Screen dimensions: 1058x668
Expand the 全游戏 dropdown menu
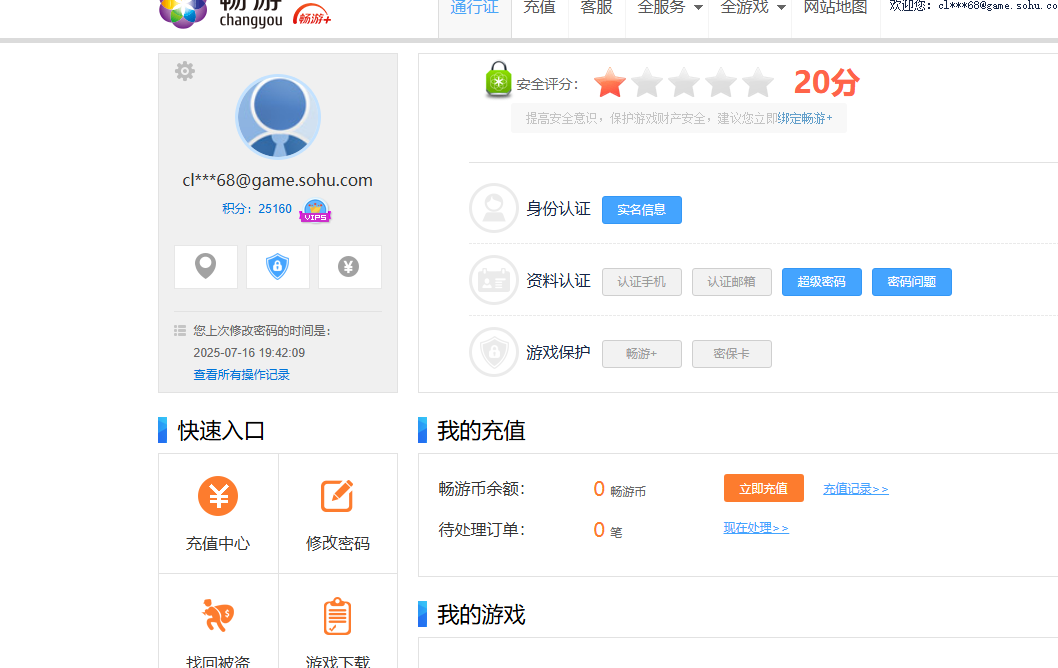click(x=753, y=7)
